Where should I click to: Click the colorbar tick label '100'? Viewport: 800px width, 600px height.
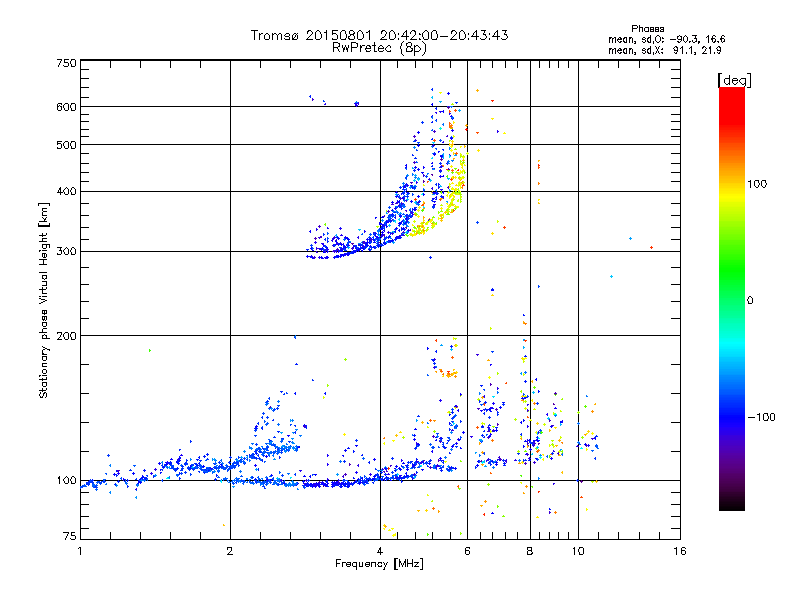tap(757, 184)
